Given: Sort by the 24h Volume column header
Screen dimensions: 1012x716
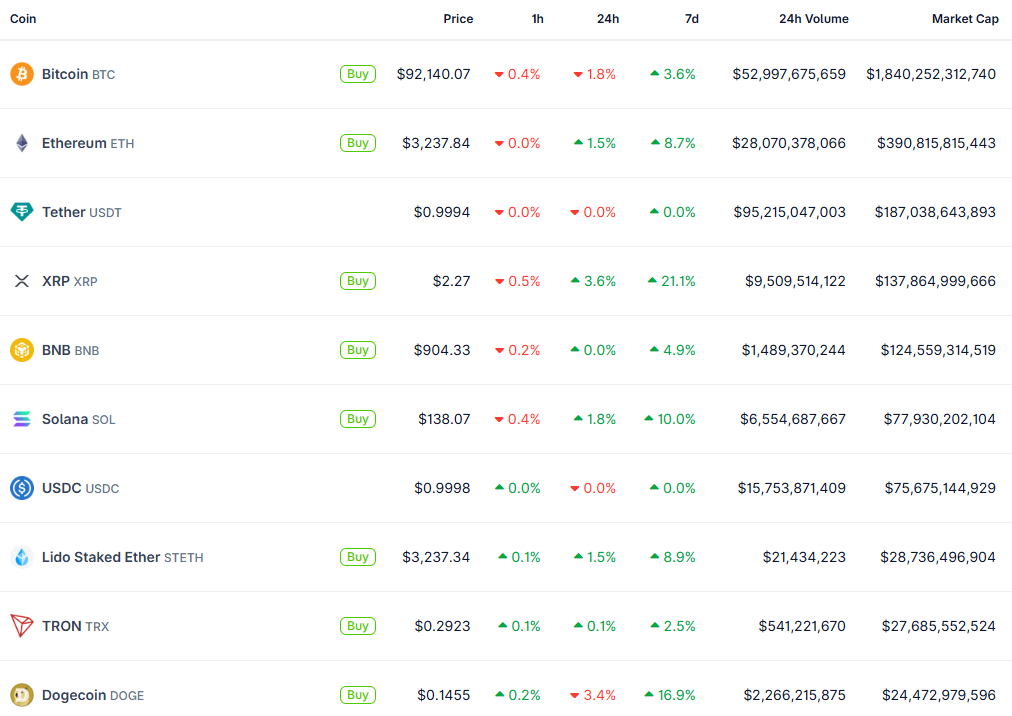Looking at the screenshot, I should pyautogui.click(x=813, y=19).
